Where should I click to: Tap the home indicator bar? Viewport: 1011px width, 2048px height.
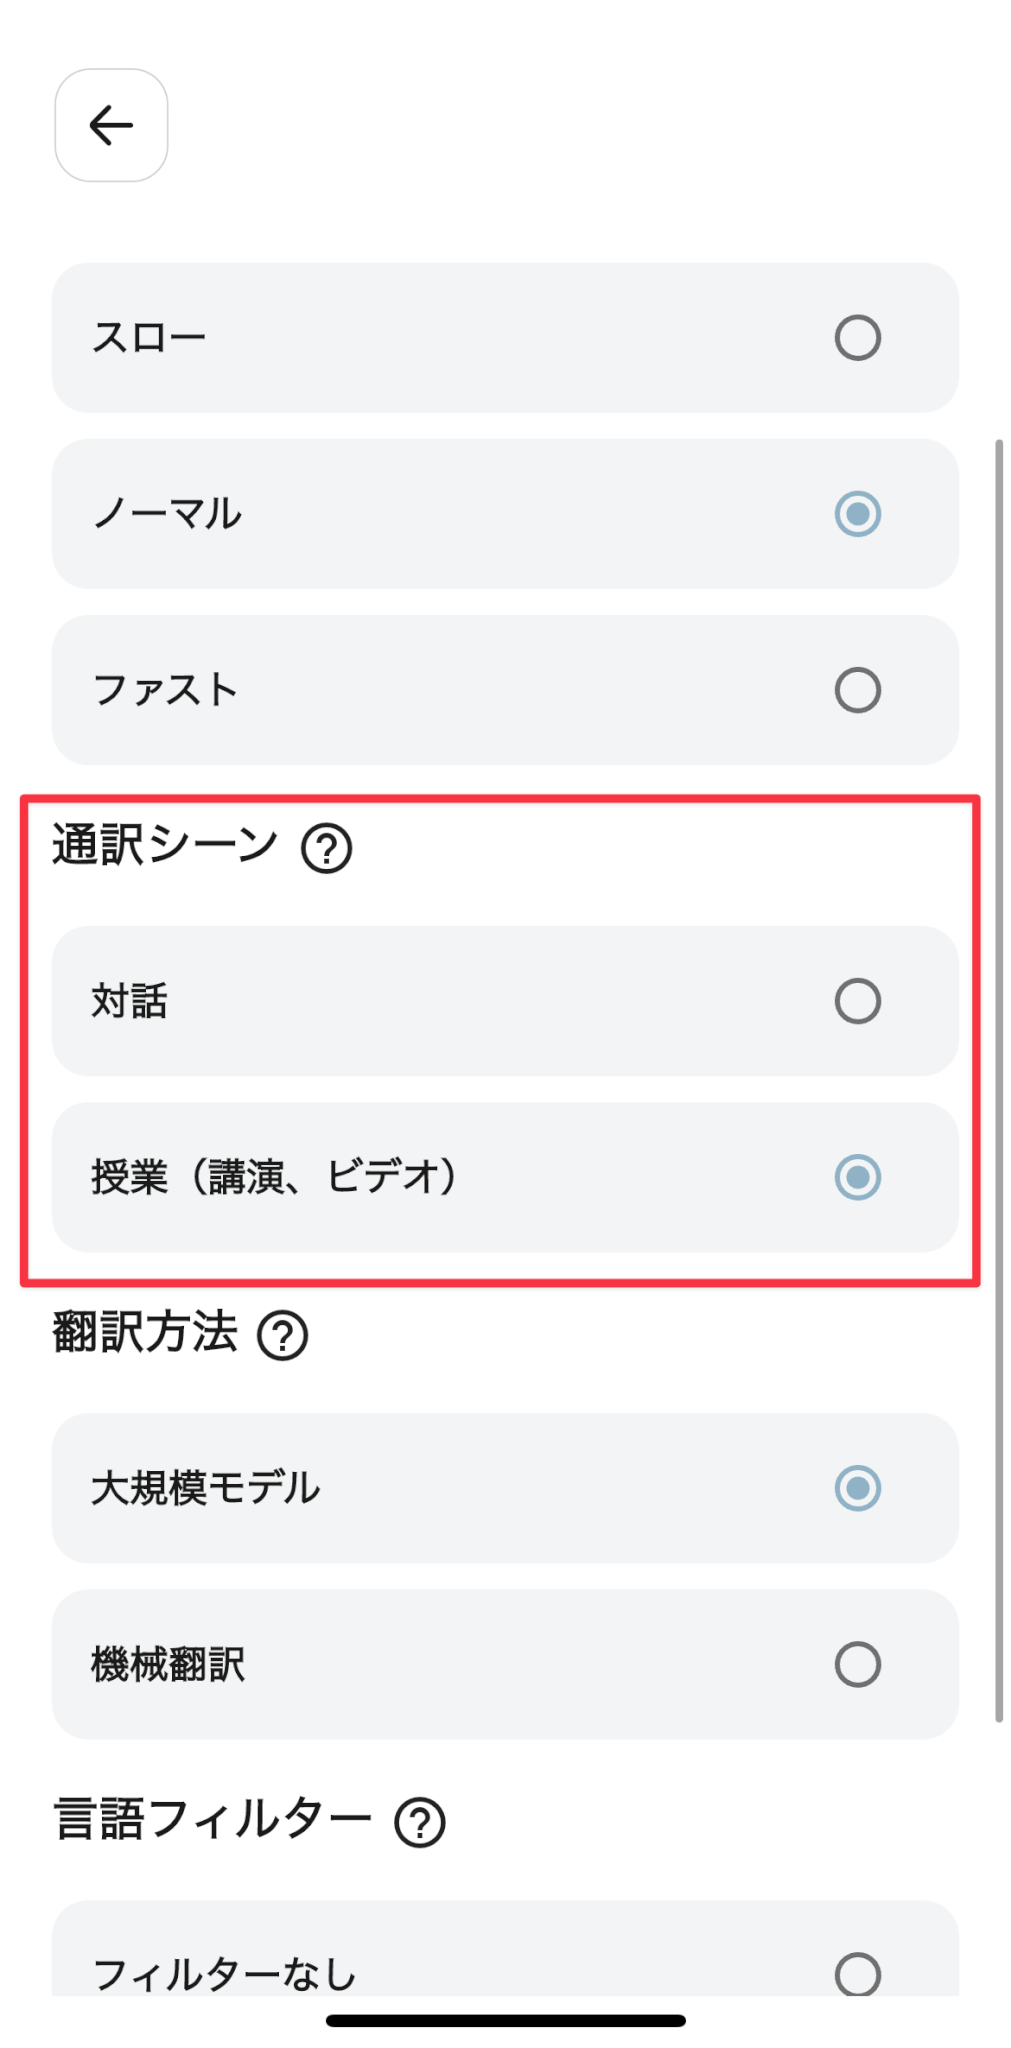(505, 2020)
